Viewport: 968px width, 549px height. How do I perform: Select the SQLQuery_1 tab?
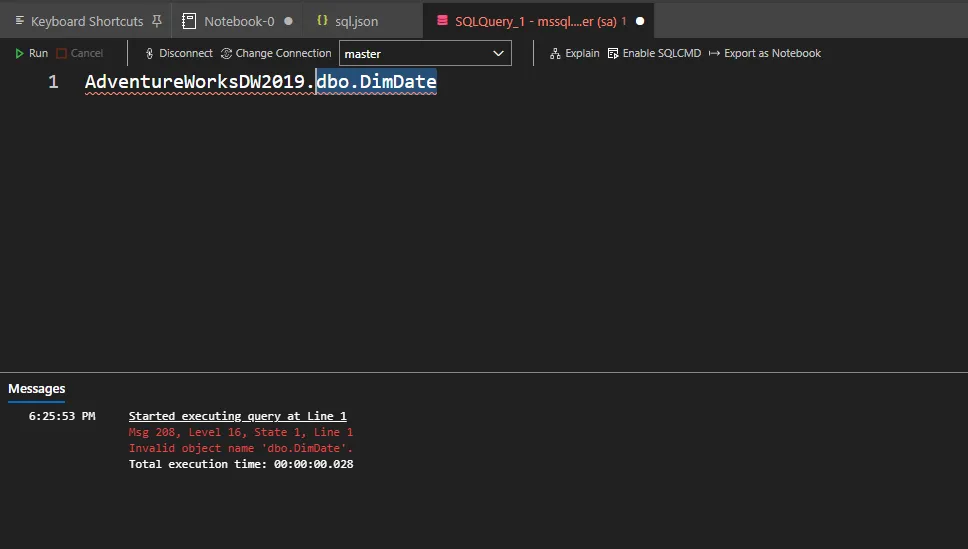(x=536, y=21)
